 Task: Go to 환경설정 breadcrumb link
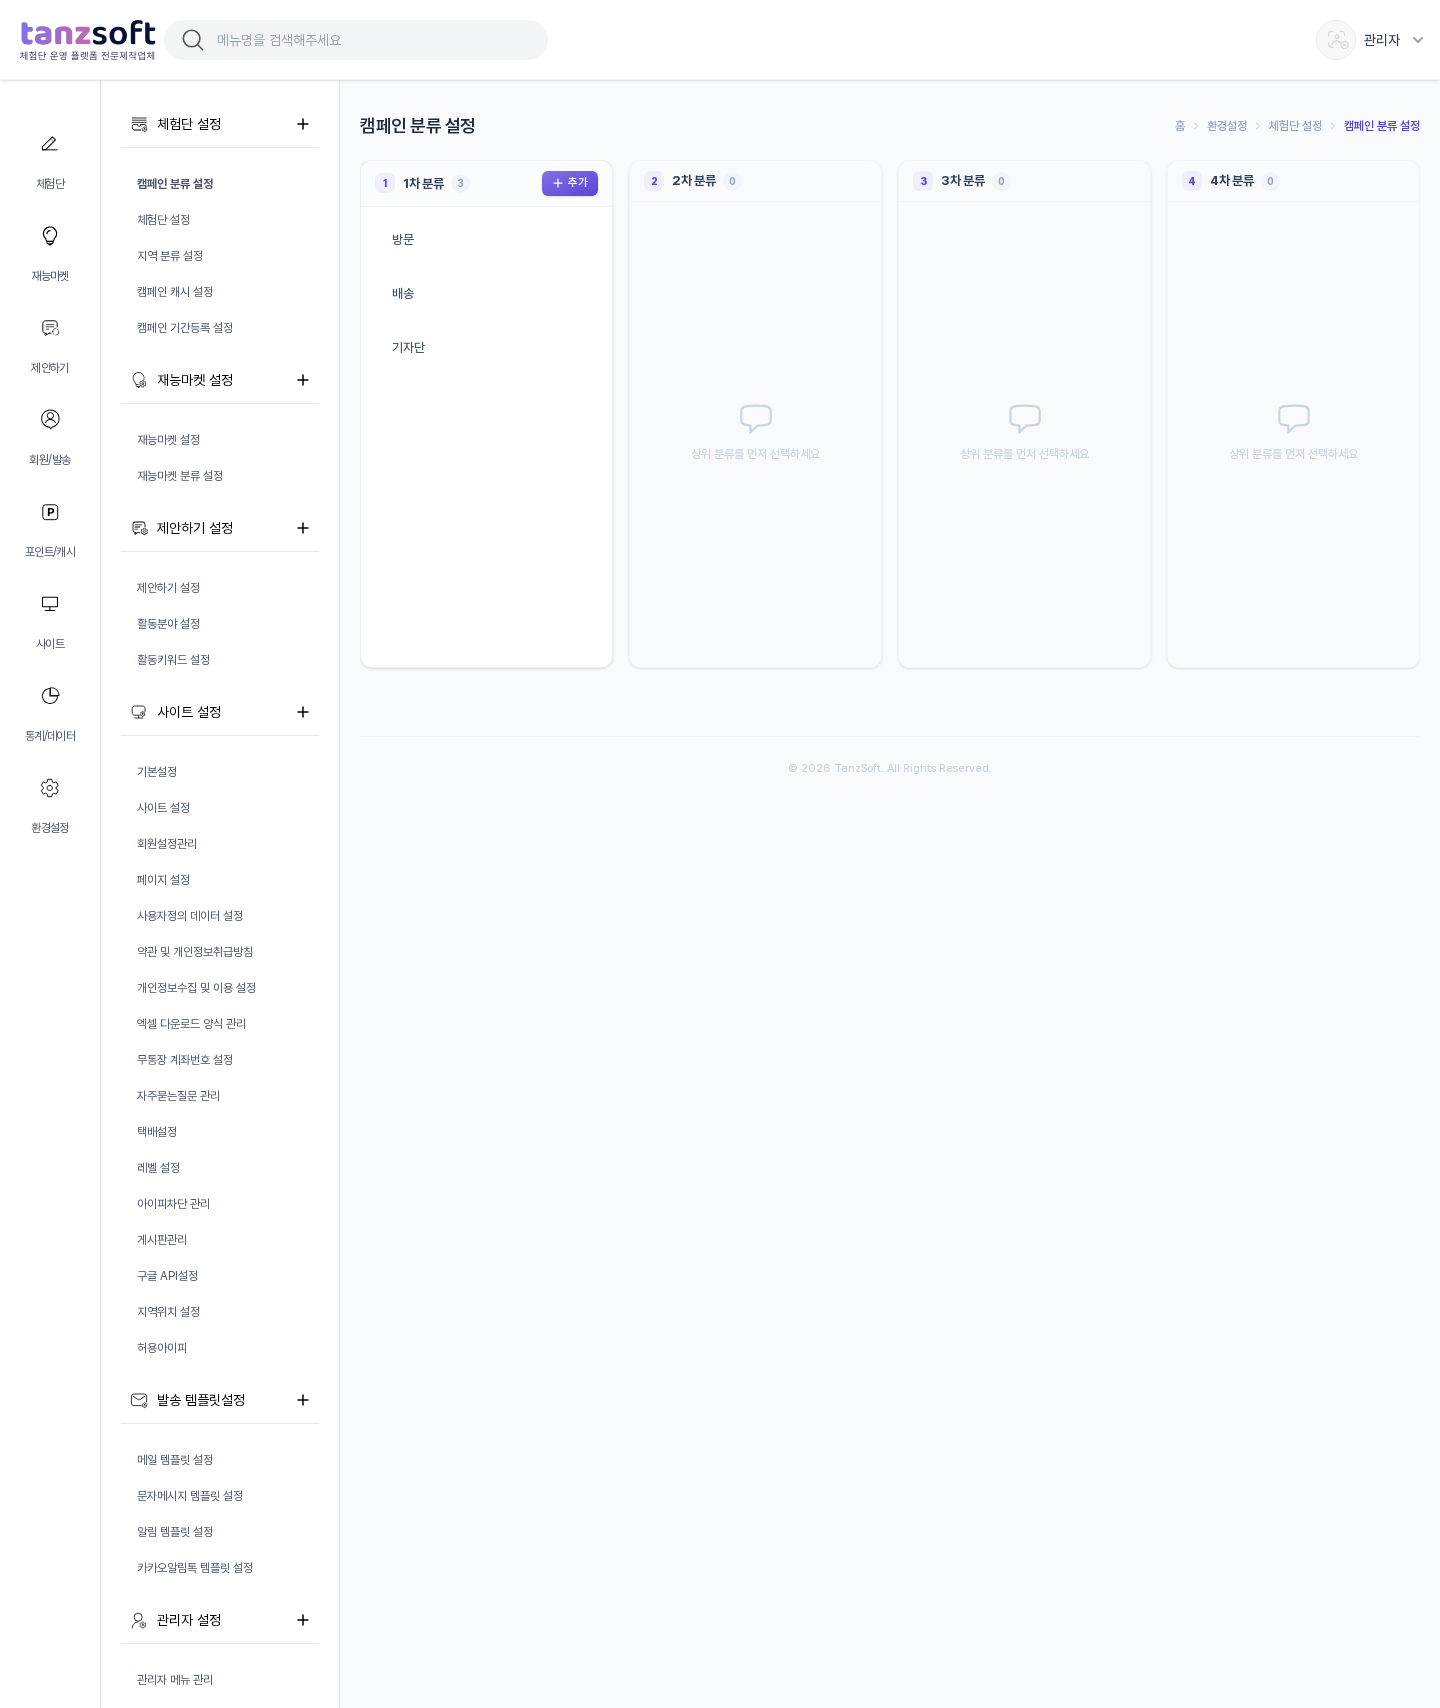pos(1227,126)
